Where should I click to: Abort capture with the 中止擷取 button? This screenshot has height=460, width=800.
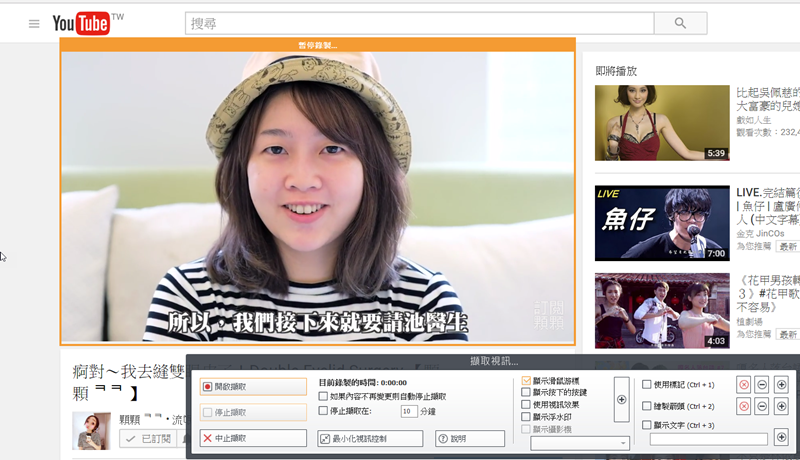(x=253, y=438)
